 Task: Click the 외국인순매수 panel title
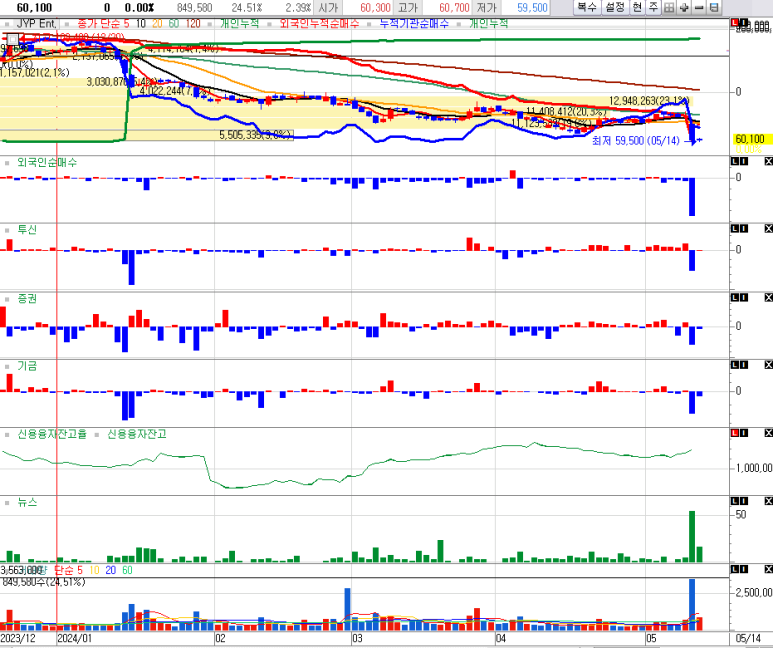[47, 162]
